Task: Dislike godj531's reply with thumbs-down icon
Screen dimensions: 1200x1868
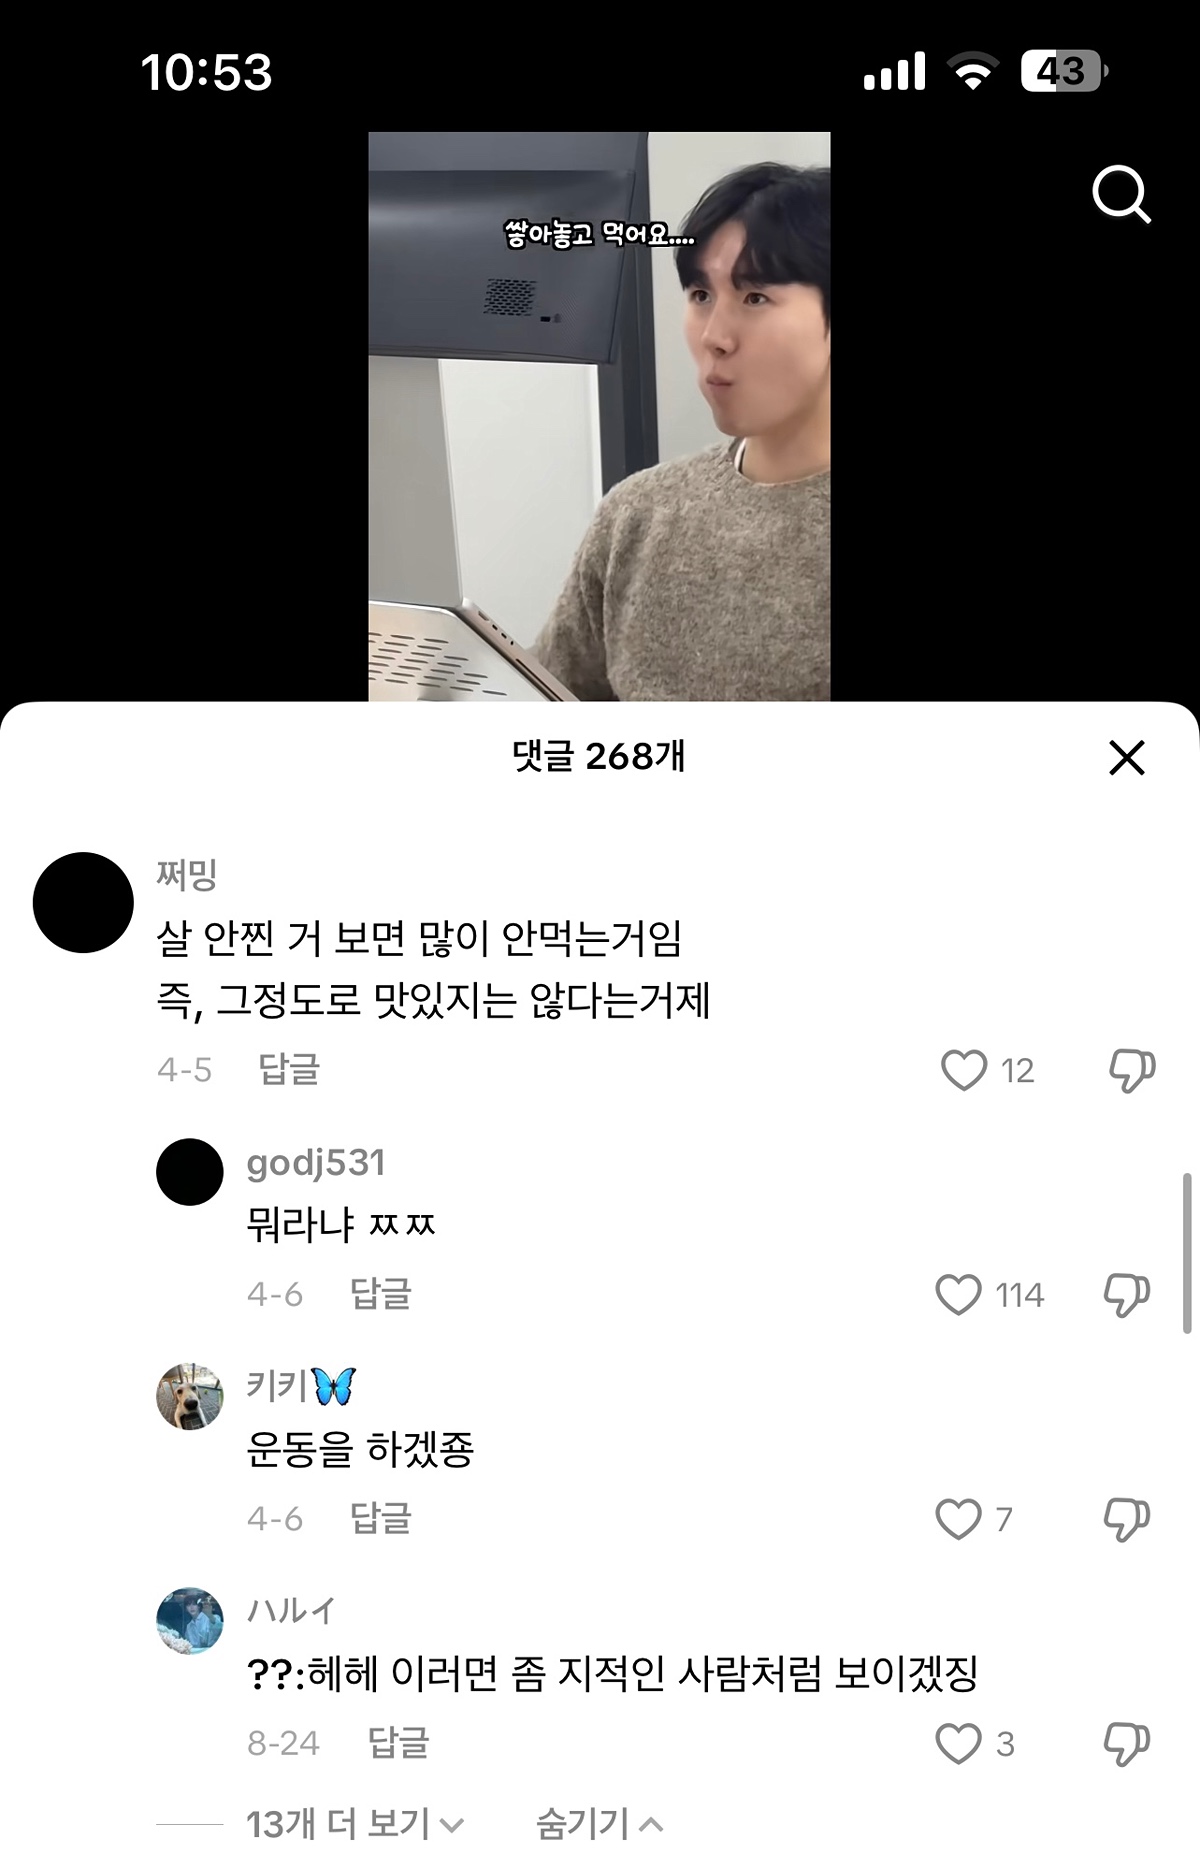Action: pos(1127,1295)
